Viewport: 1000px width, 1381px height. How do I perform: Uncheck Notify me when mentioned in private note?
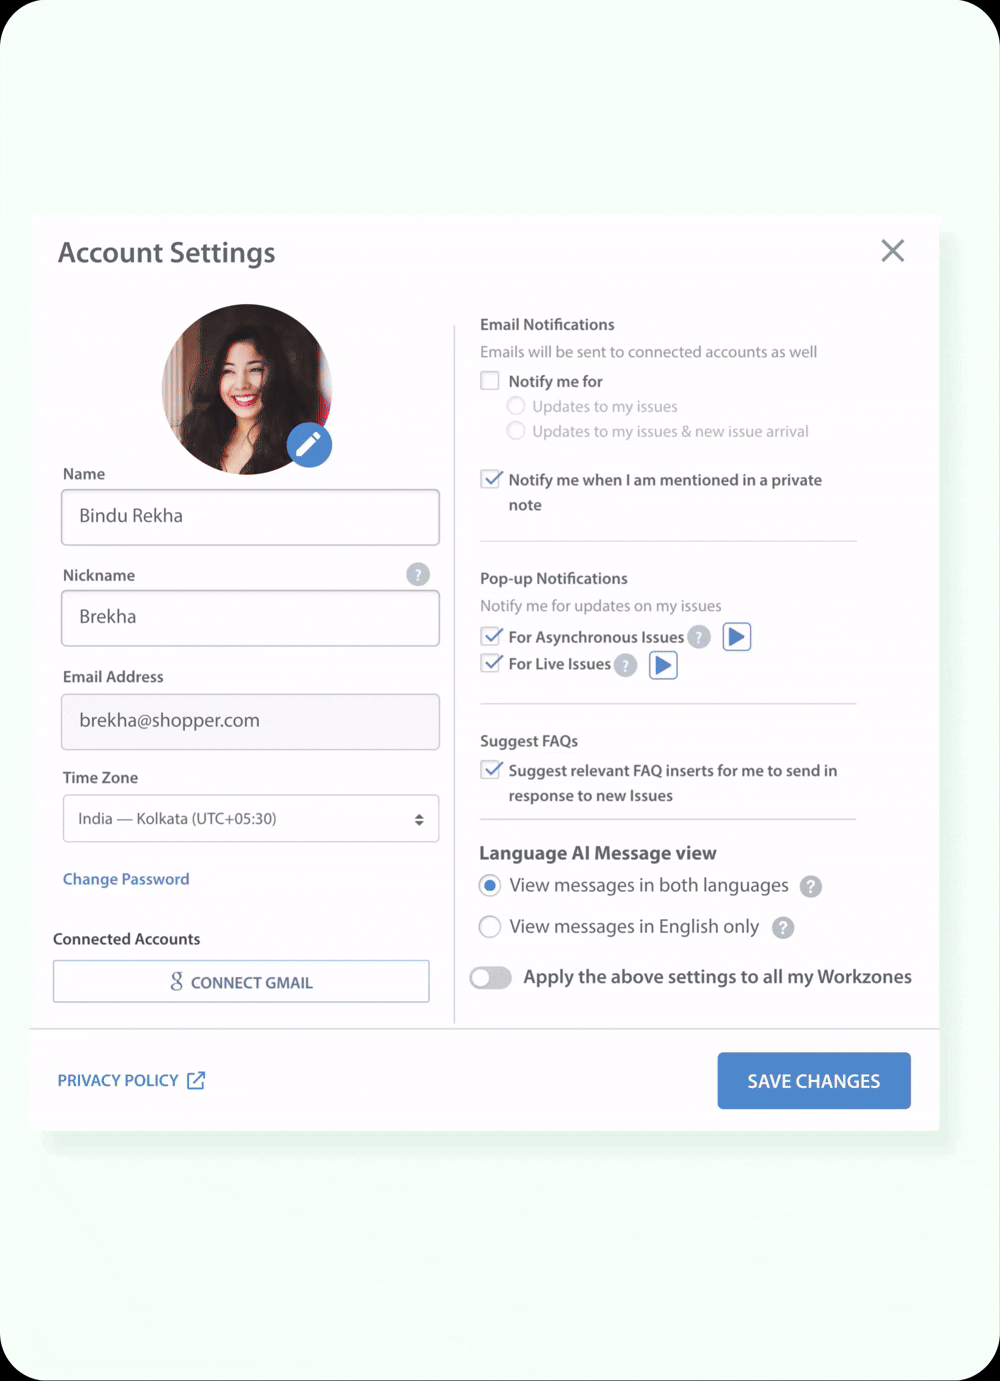coord(491,479)
